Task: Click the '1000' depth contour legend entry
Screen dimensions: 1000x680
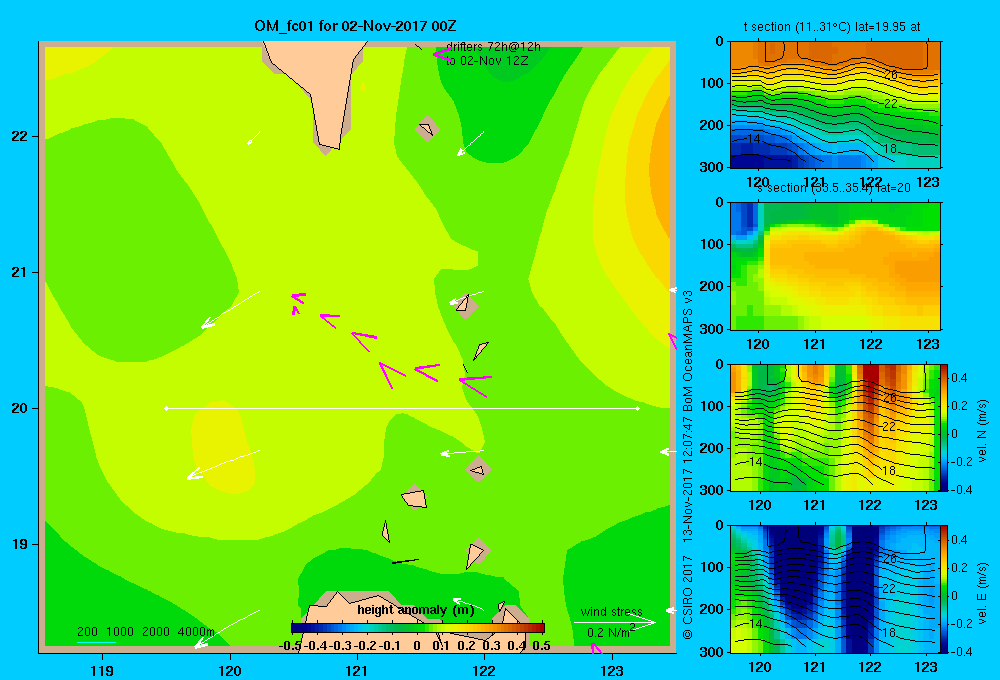Action: pyautogui.click(x=120, y=632)
